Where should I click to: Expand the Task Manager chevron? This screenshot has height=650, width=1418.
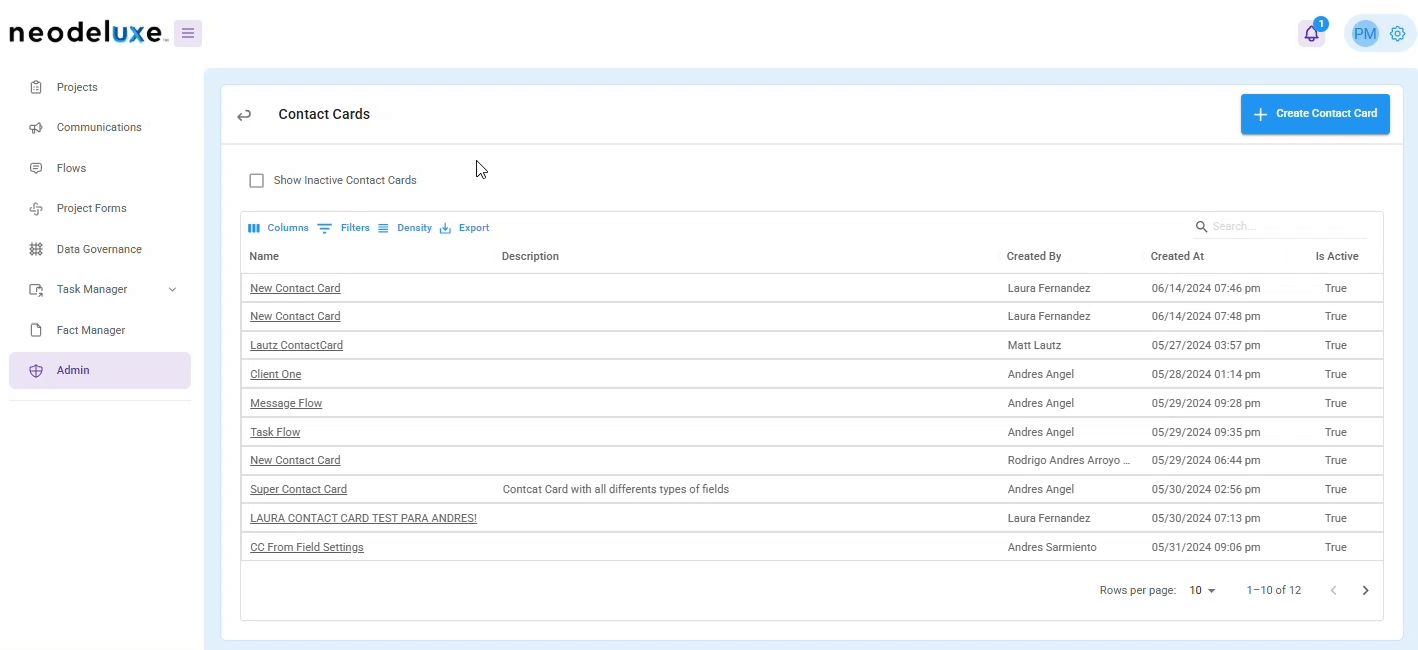click(172, 290)
